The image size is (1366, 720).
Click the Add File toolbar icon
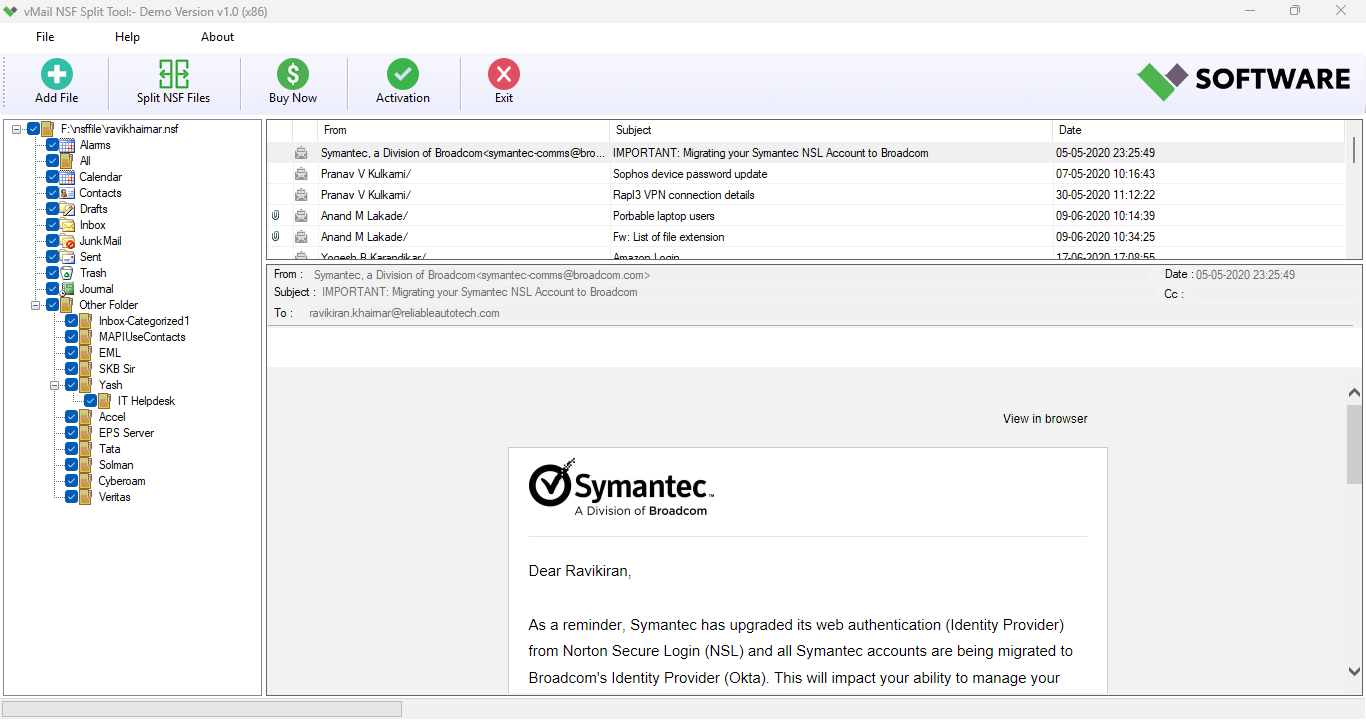[57, 74]
